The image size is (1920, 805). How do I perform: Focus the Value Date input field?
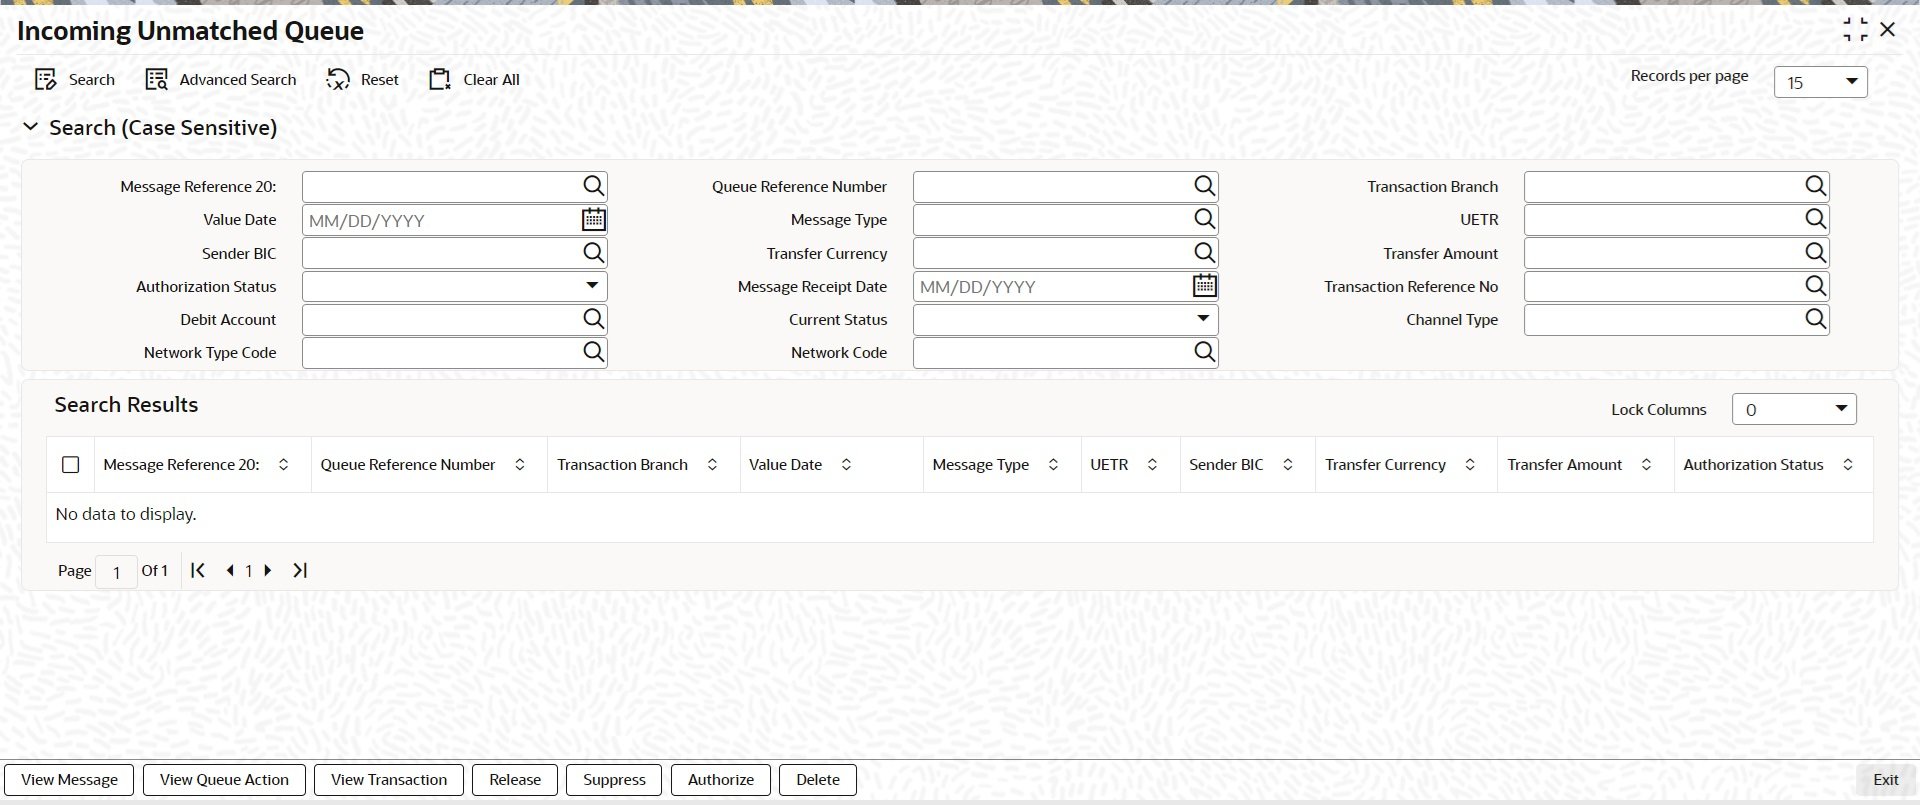(x=441, y=220)
